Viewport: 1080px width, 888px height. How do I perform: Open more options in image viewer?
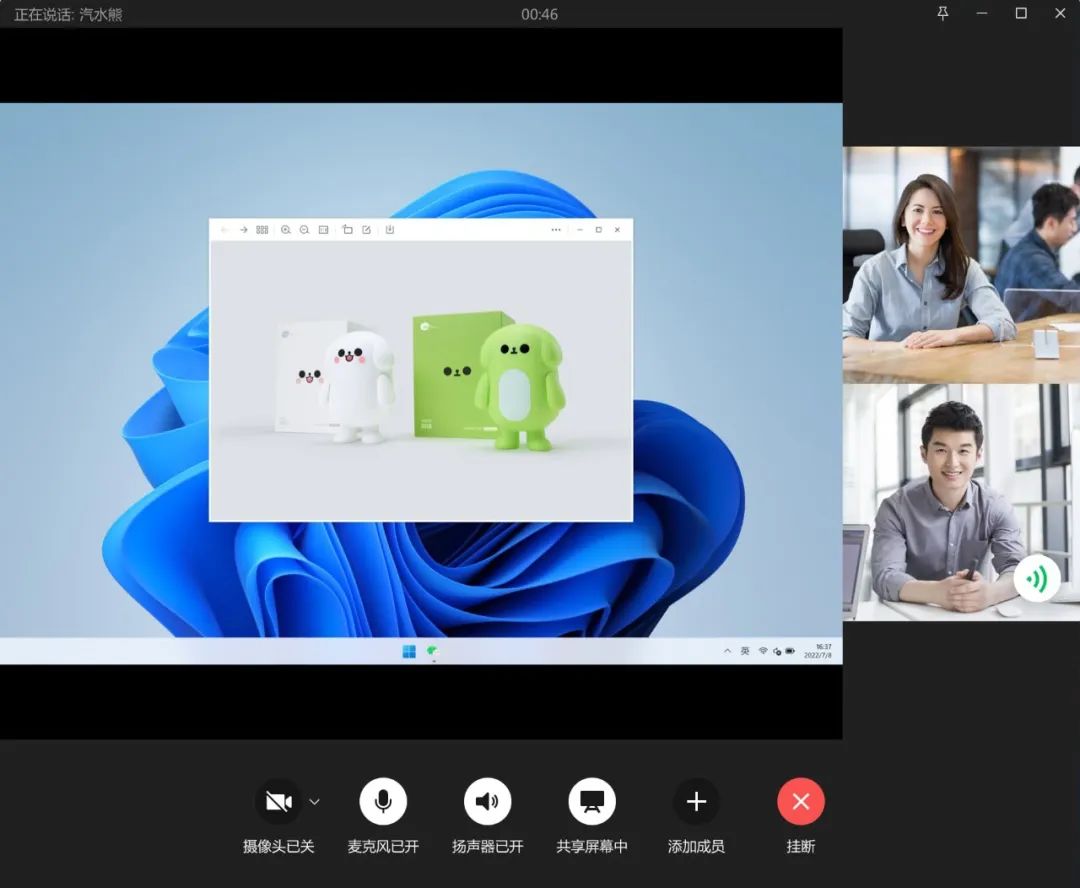556,229
